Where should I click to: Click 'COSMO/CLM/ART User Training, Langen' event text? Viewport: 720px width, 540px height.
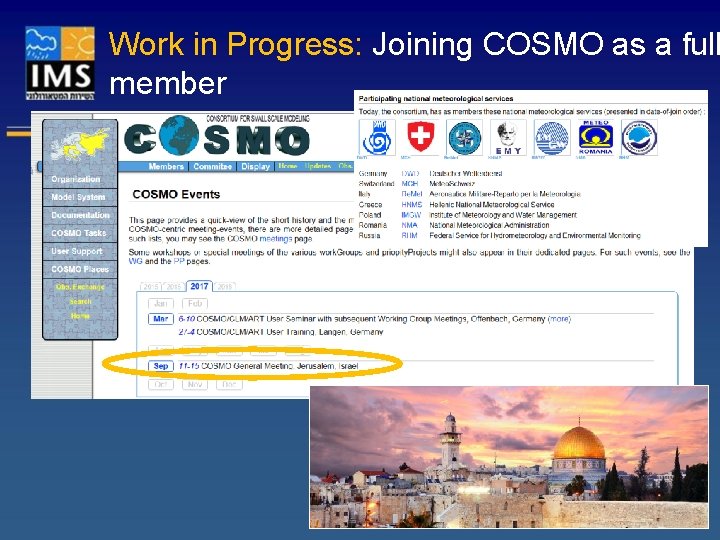tap(290, 332)
